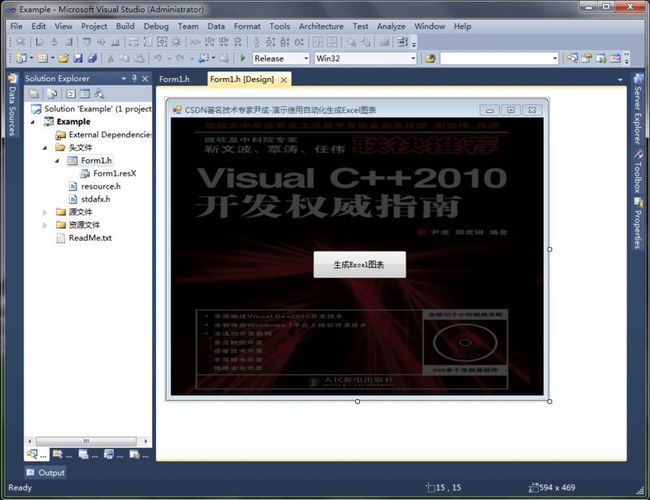This screenshot has height=500, width=650.
Task: Click the Undo arrow icon
Action: [x=158, y=58]
